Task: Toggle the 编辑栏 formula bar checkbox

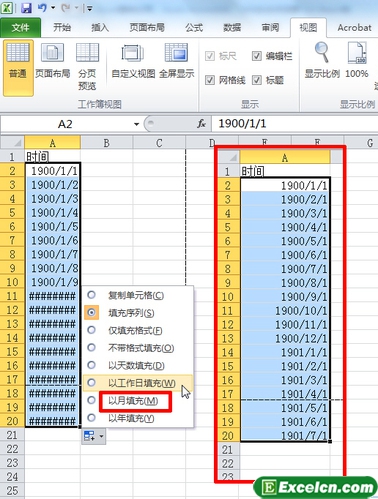Action: click(x=257, y=56)
